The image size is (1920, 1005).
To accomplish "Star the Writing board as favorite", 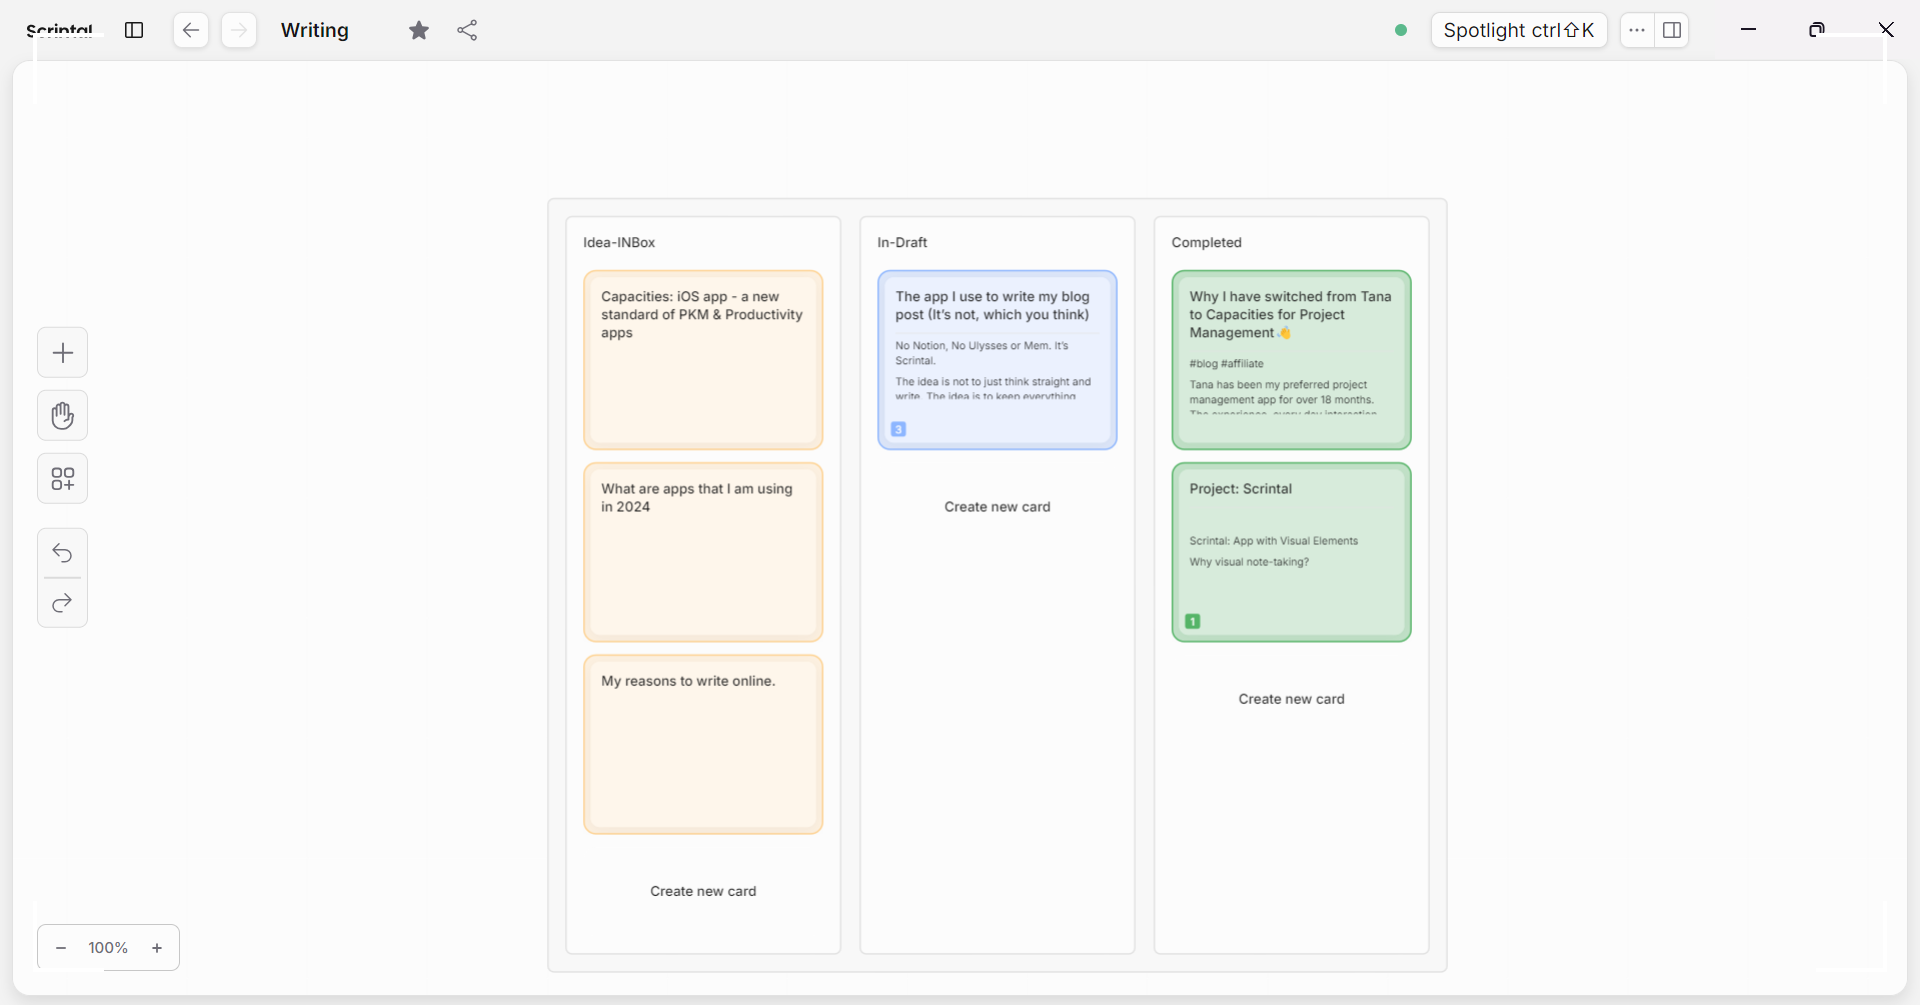I will [x=419, y=30].
